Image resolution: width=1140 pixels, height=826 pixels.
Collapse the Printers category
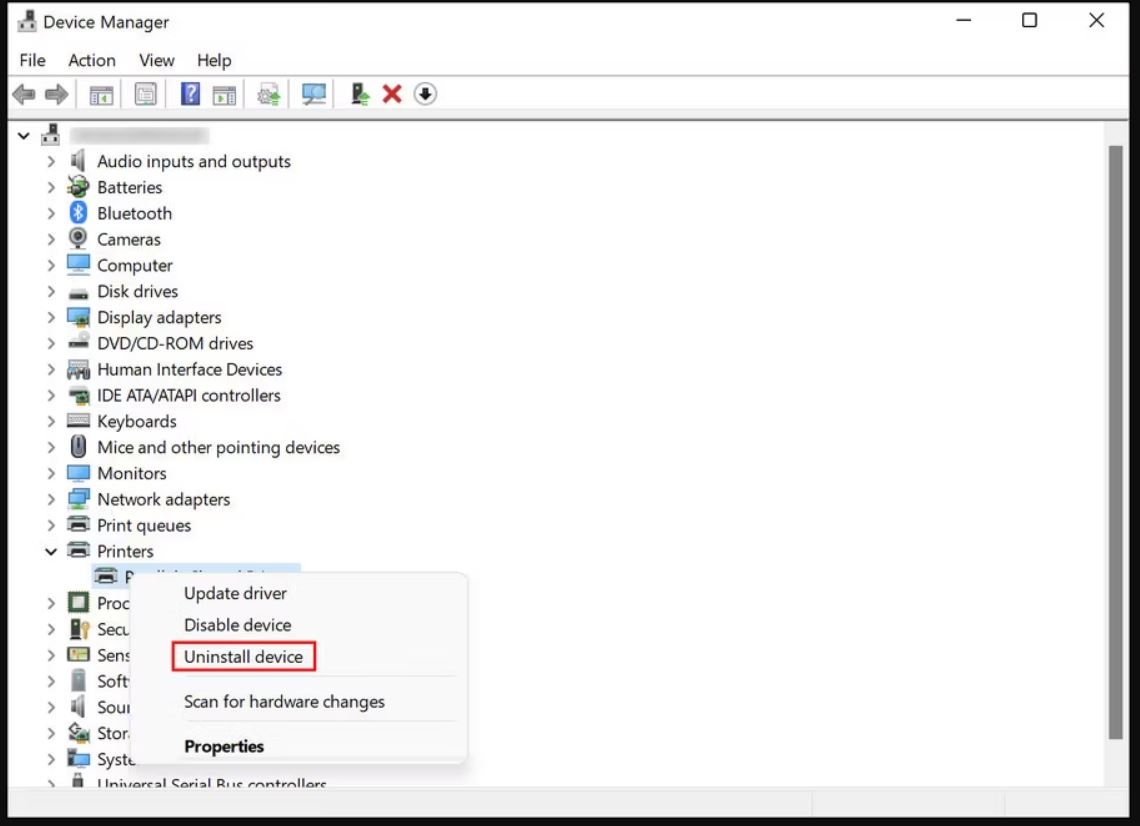51,551
